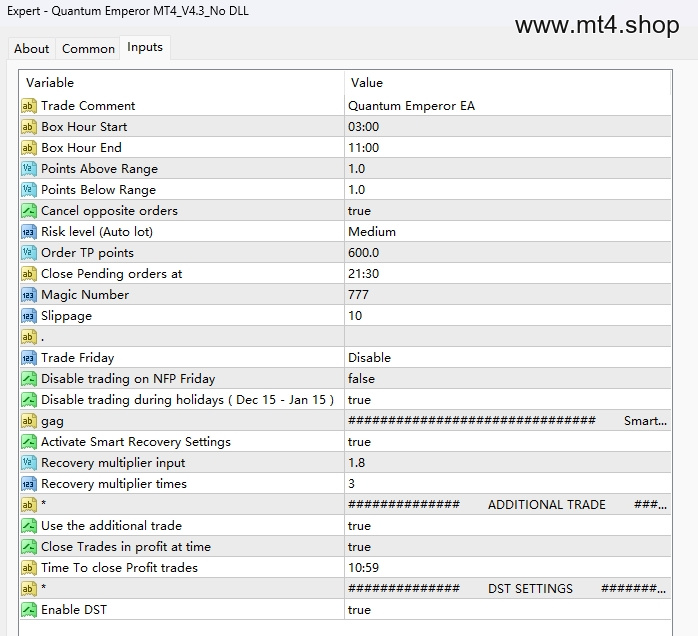The width and height of the screenshot is (698, 636).
Task: Edit the Box Hour End value 11:00
Action: 507,148
